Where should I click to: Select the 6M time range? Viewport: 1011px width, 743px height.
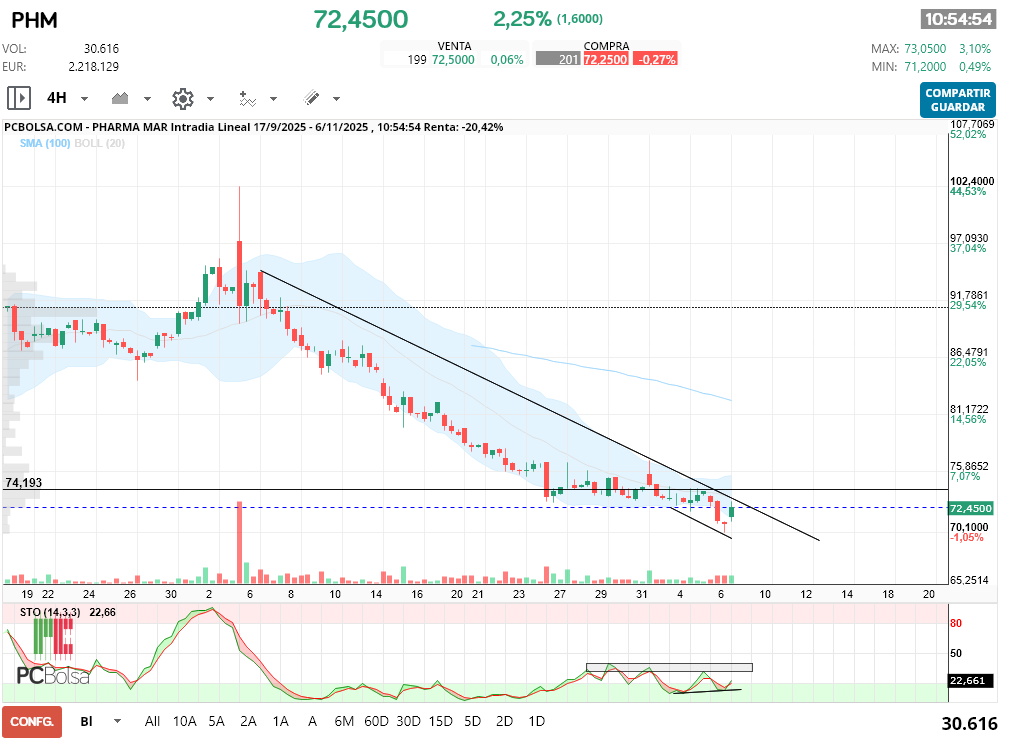click(344, 721)
